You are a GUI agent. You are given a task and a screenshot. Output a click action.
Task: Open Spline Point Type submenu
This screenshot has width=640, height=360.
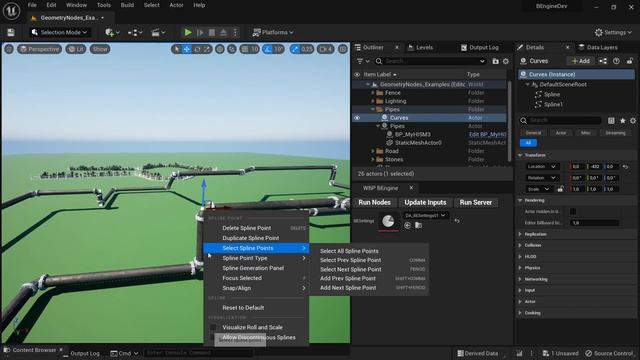pyautogui.click(x=256, y=258)
